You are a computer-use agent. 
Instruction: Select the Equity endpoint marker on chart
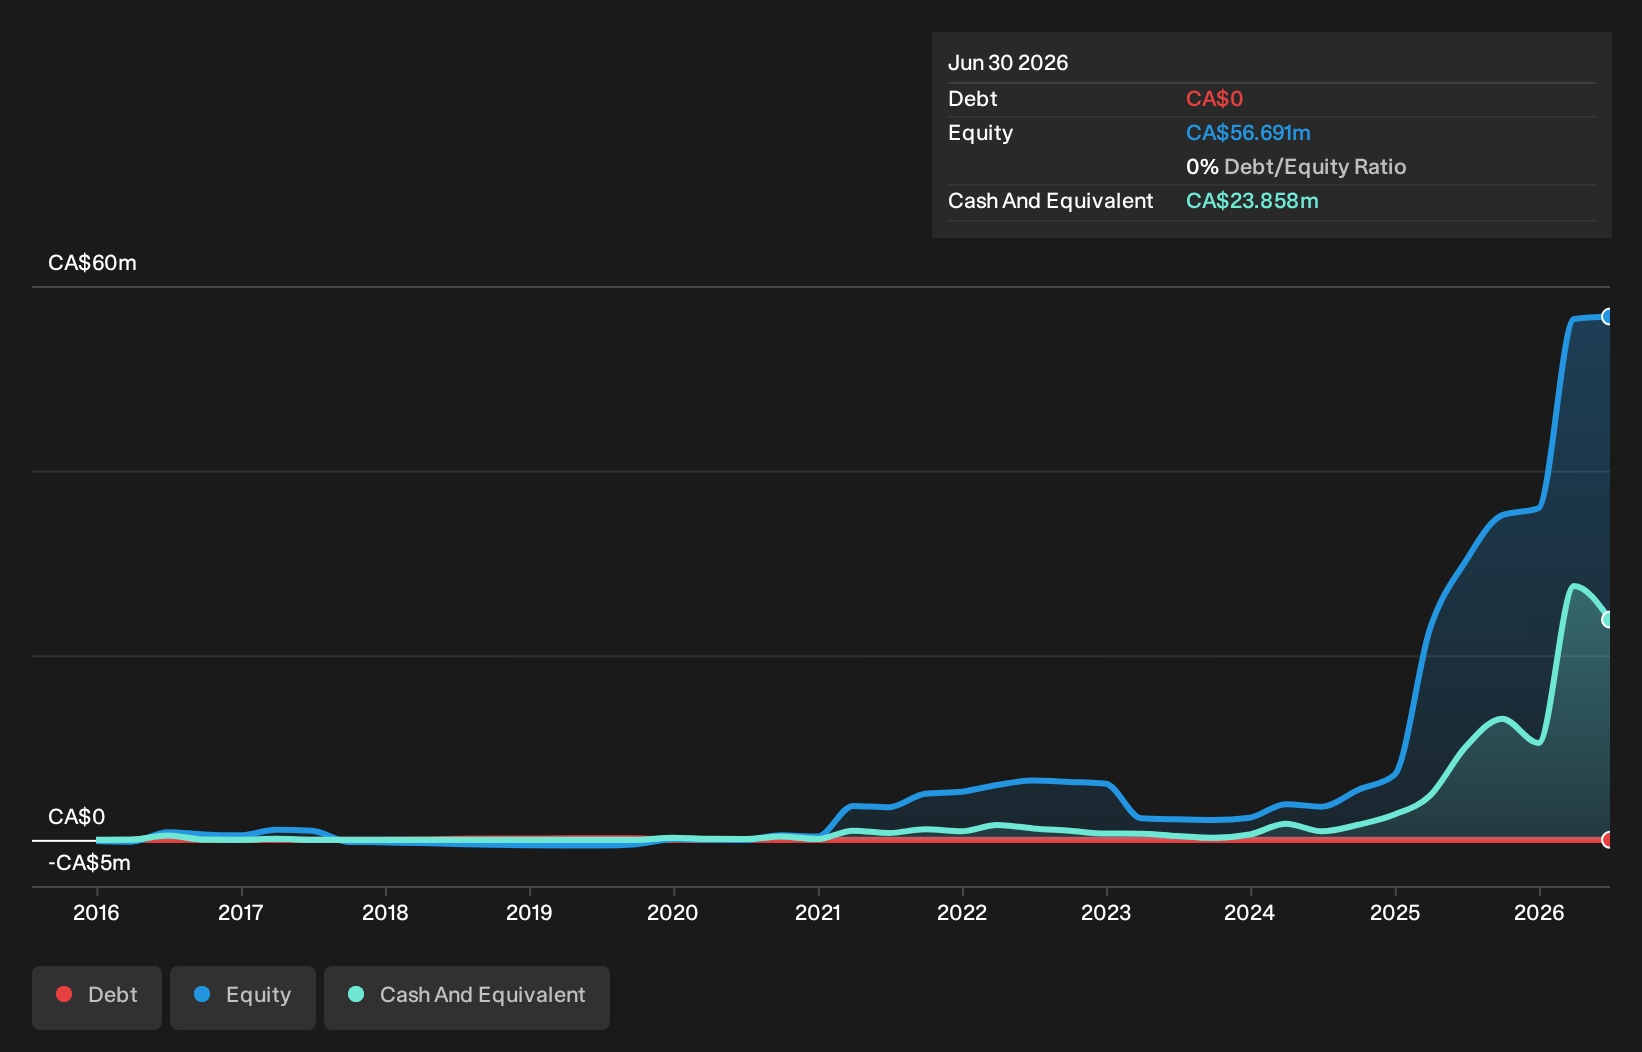pos(1608,317)
